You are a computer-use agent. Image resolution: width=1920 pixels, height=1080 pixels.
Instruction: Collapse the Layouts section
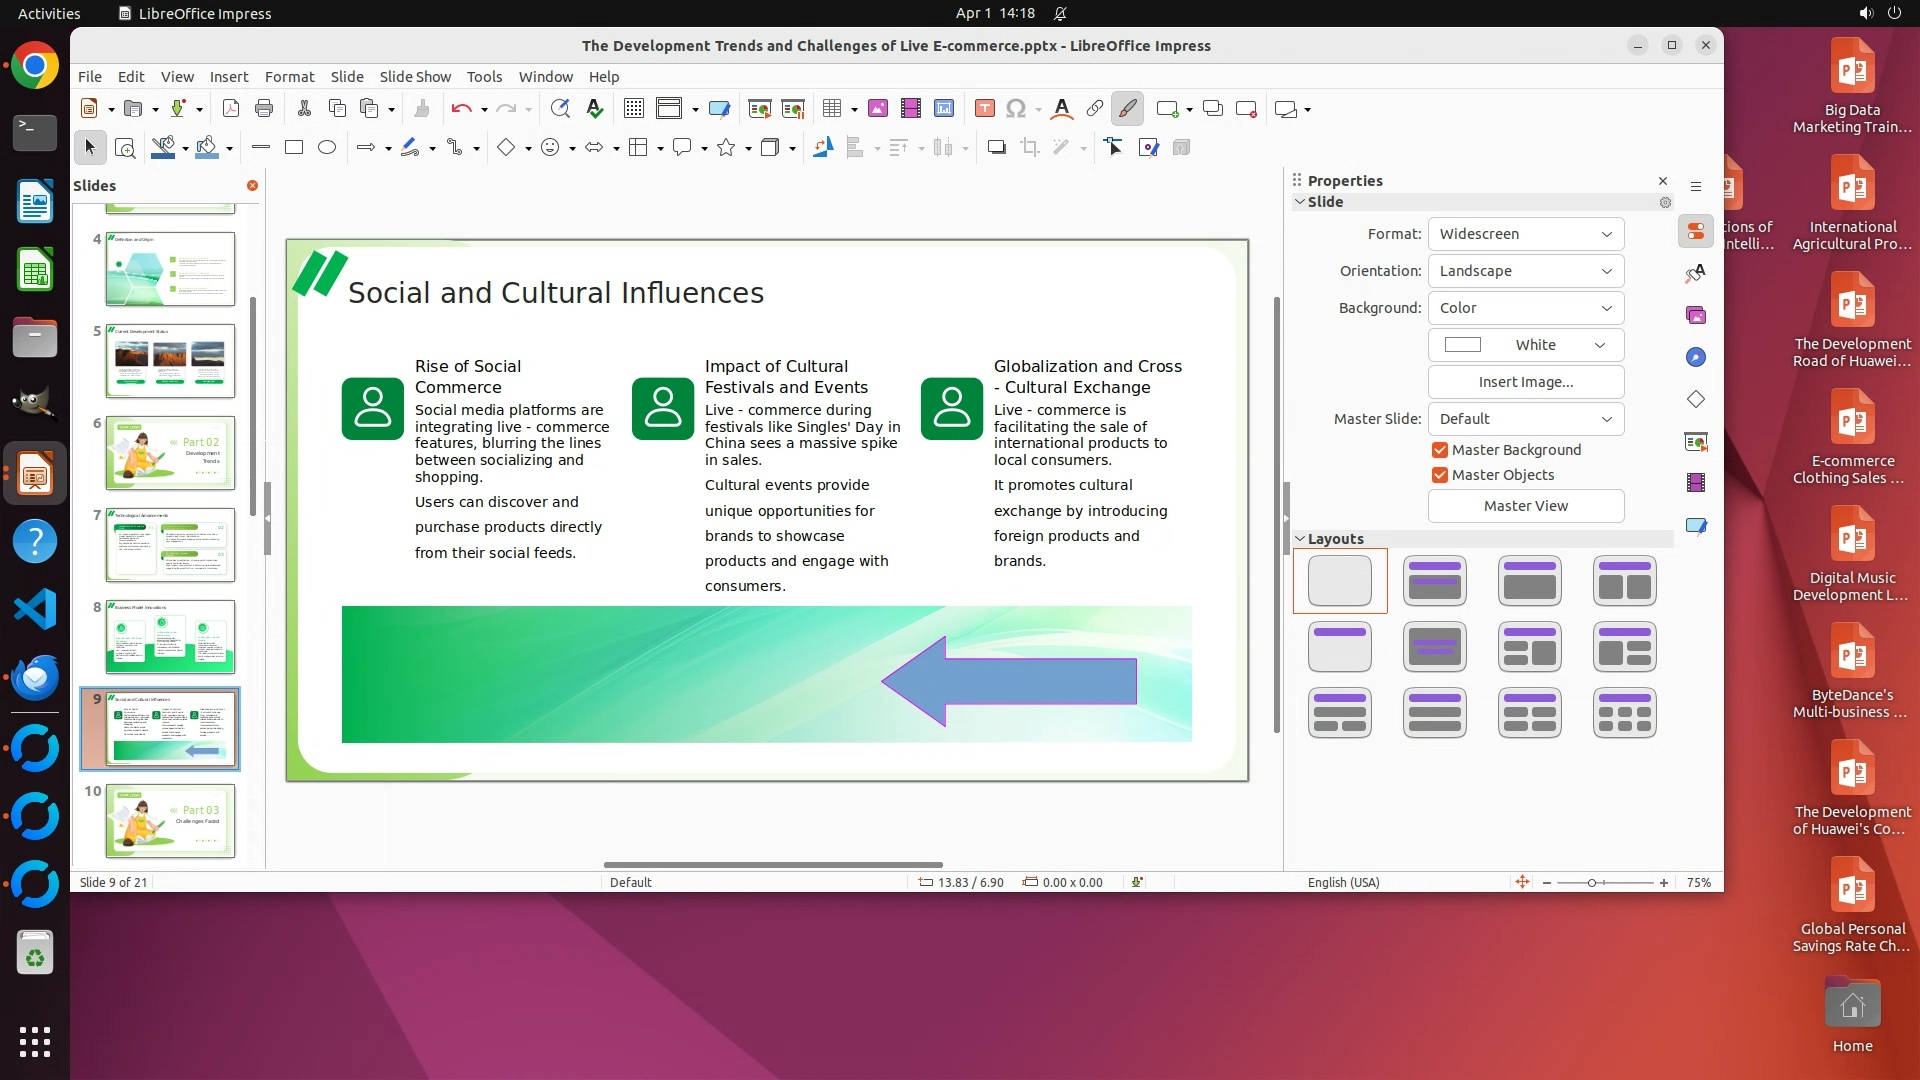1300,539
